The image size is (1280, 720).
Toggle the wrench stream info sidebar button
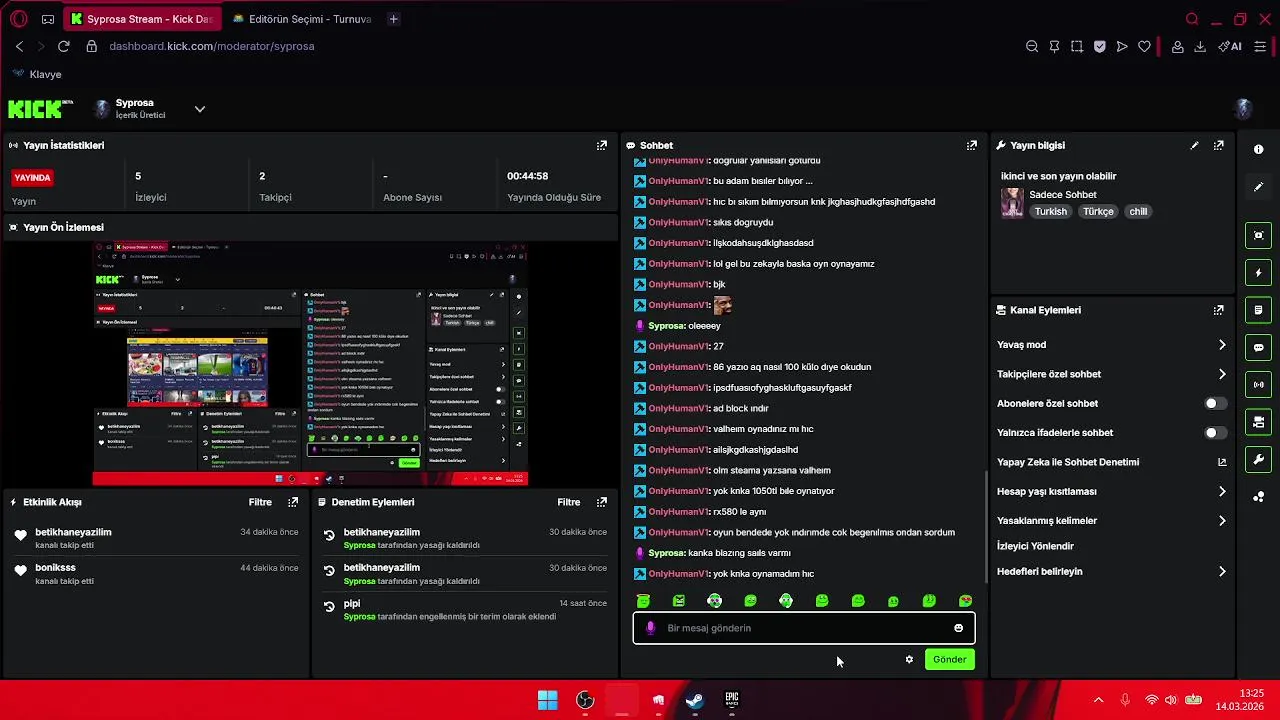click(1258, 460)
